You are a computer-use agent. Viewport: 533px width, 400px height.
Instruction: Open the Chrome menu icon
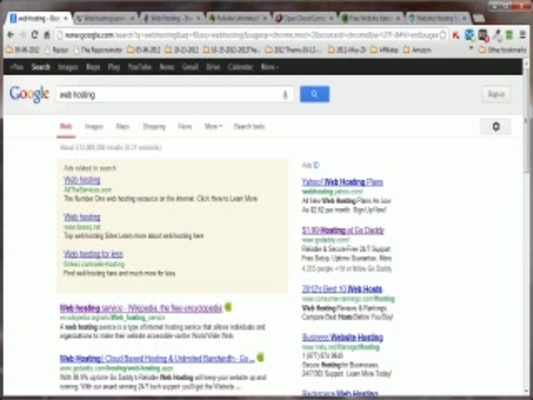(x=523, y=35)
